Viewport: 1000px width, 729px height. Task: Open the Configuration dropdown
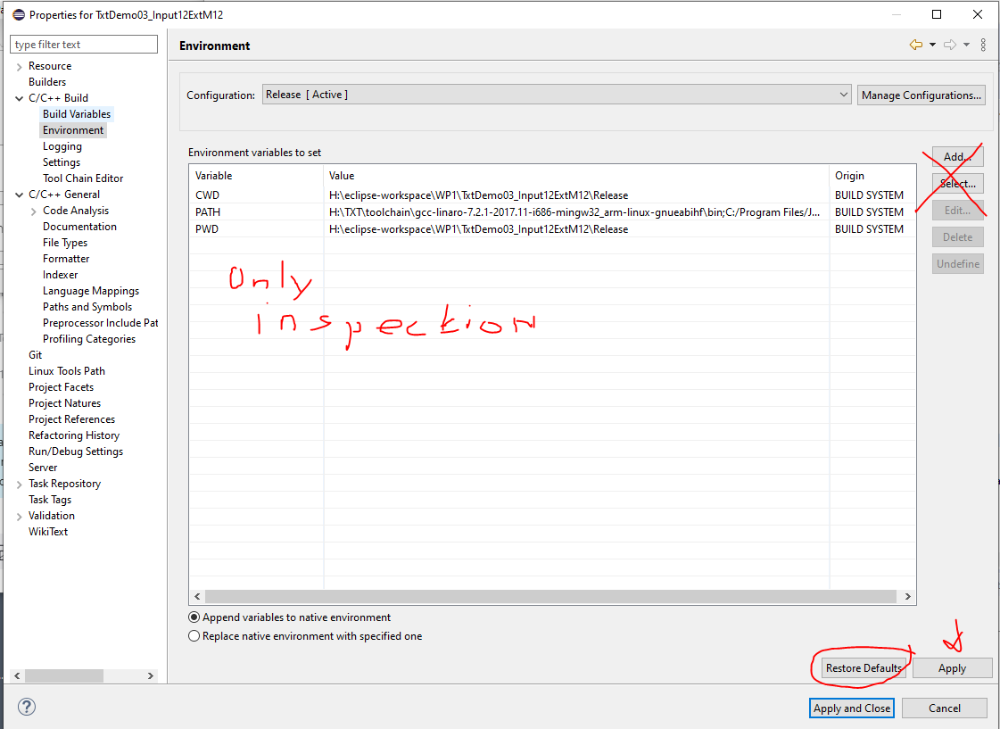pos(556,95)
